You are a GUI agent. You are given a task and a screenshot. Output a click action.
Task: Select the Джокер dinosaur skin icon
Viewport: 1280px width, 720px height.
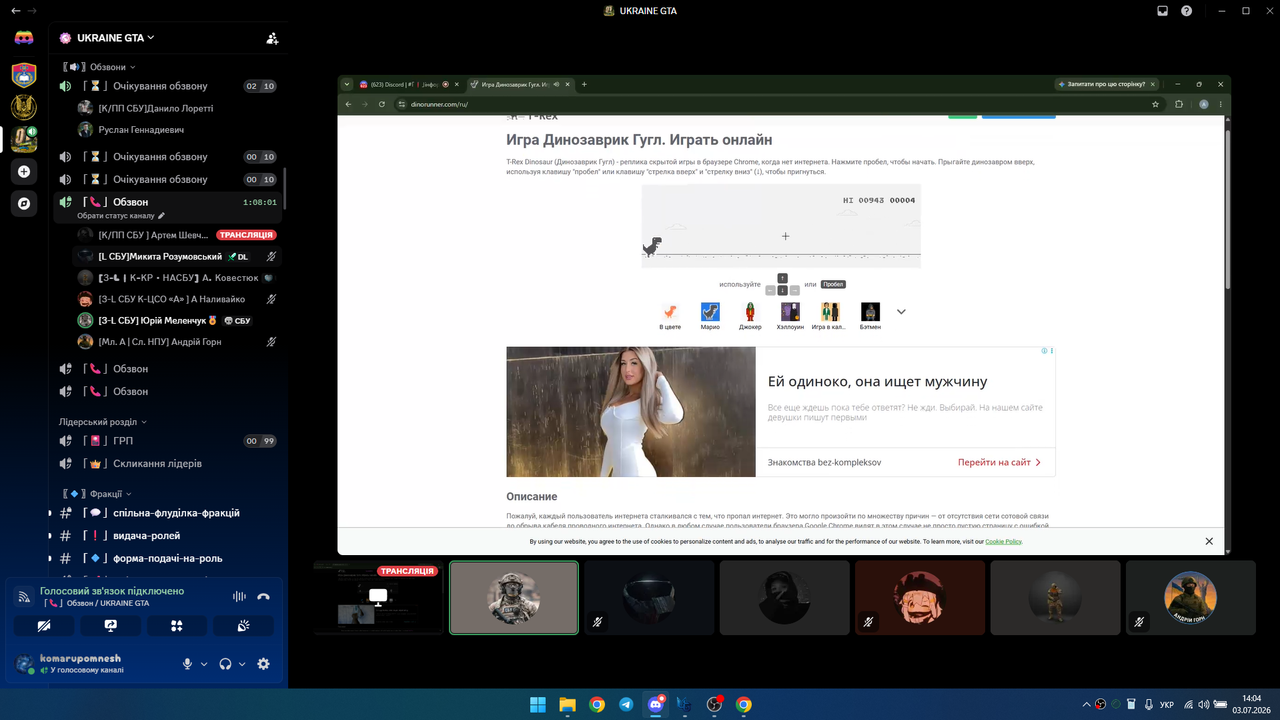pyautogui.click(x=750, y=312)
